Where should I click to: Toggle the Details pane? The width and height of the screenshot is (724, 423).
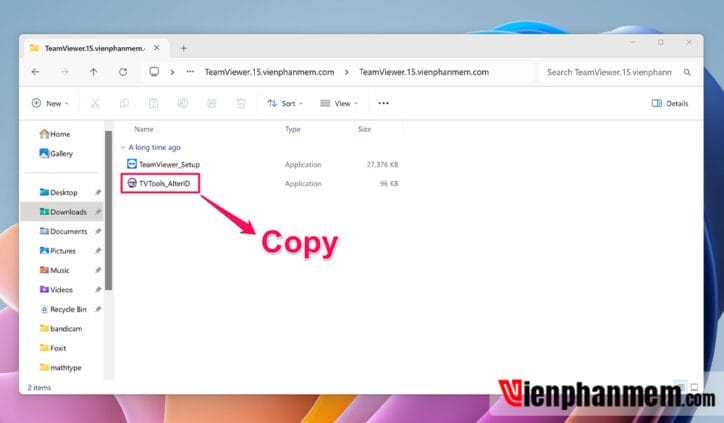[670, 103]
